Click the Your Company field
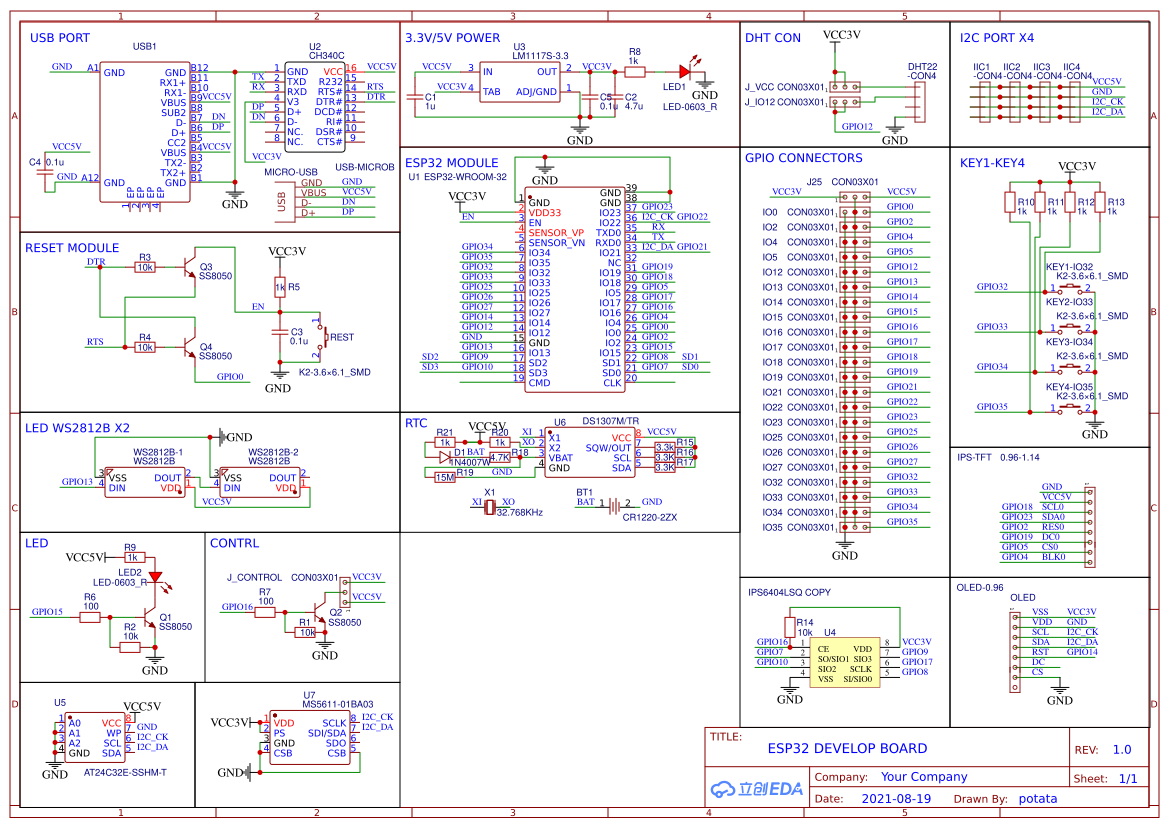This screenshot has width=1169, height=828. click(x=923, y=777)
